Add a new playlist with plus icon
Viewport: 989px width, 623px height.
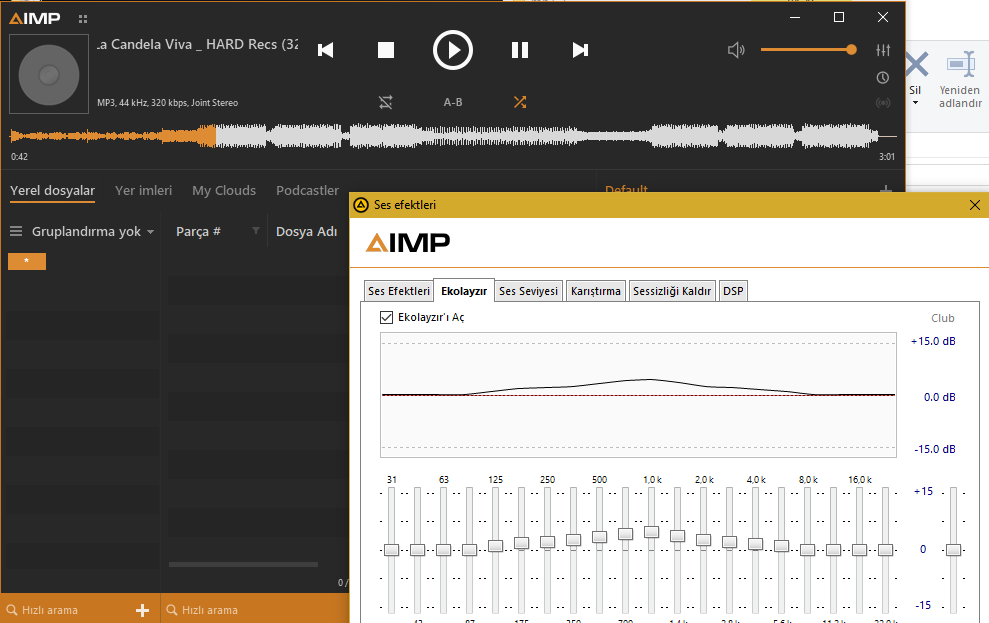click(886, 189)
